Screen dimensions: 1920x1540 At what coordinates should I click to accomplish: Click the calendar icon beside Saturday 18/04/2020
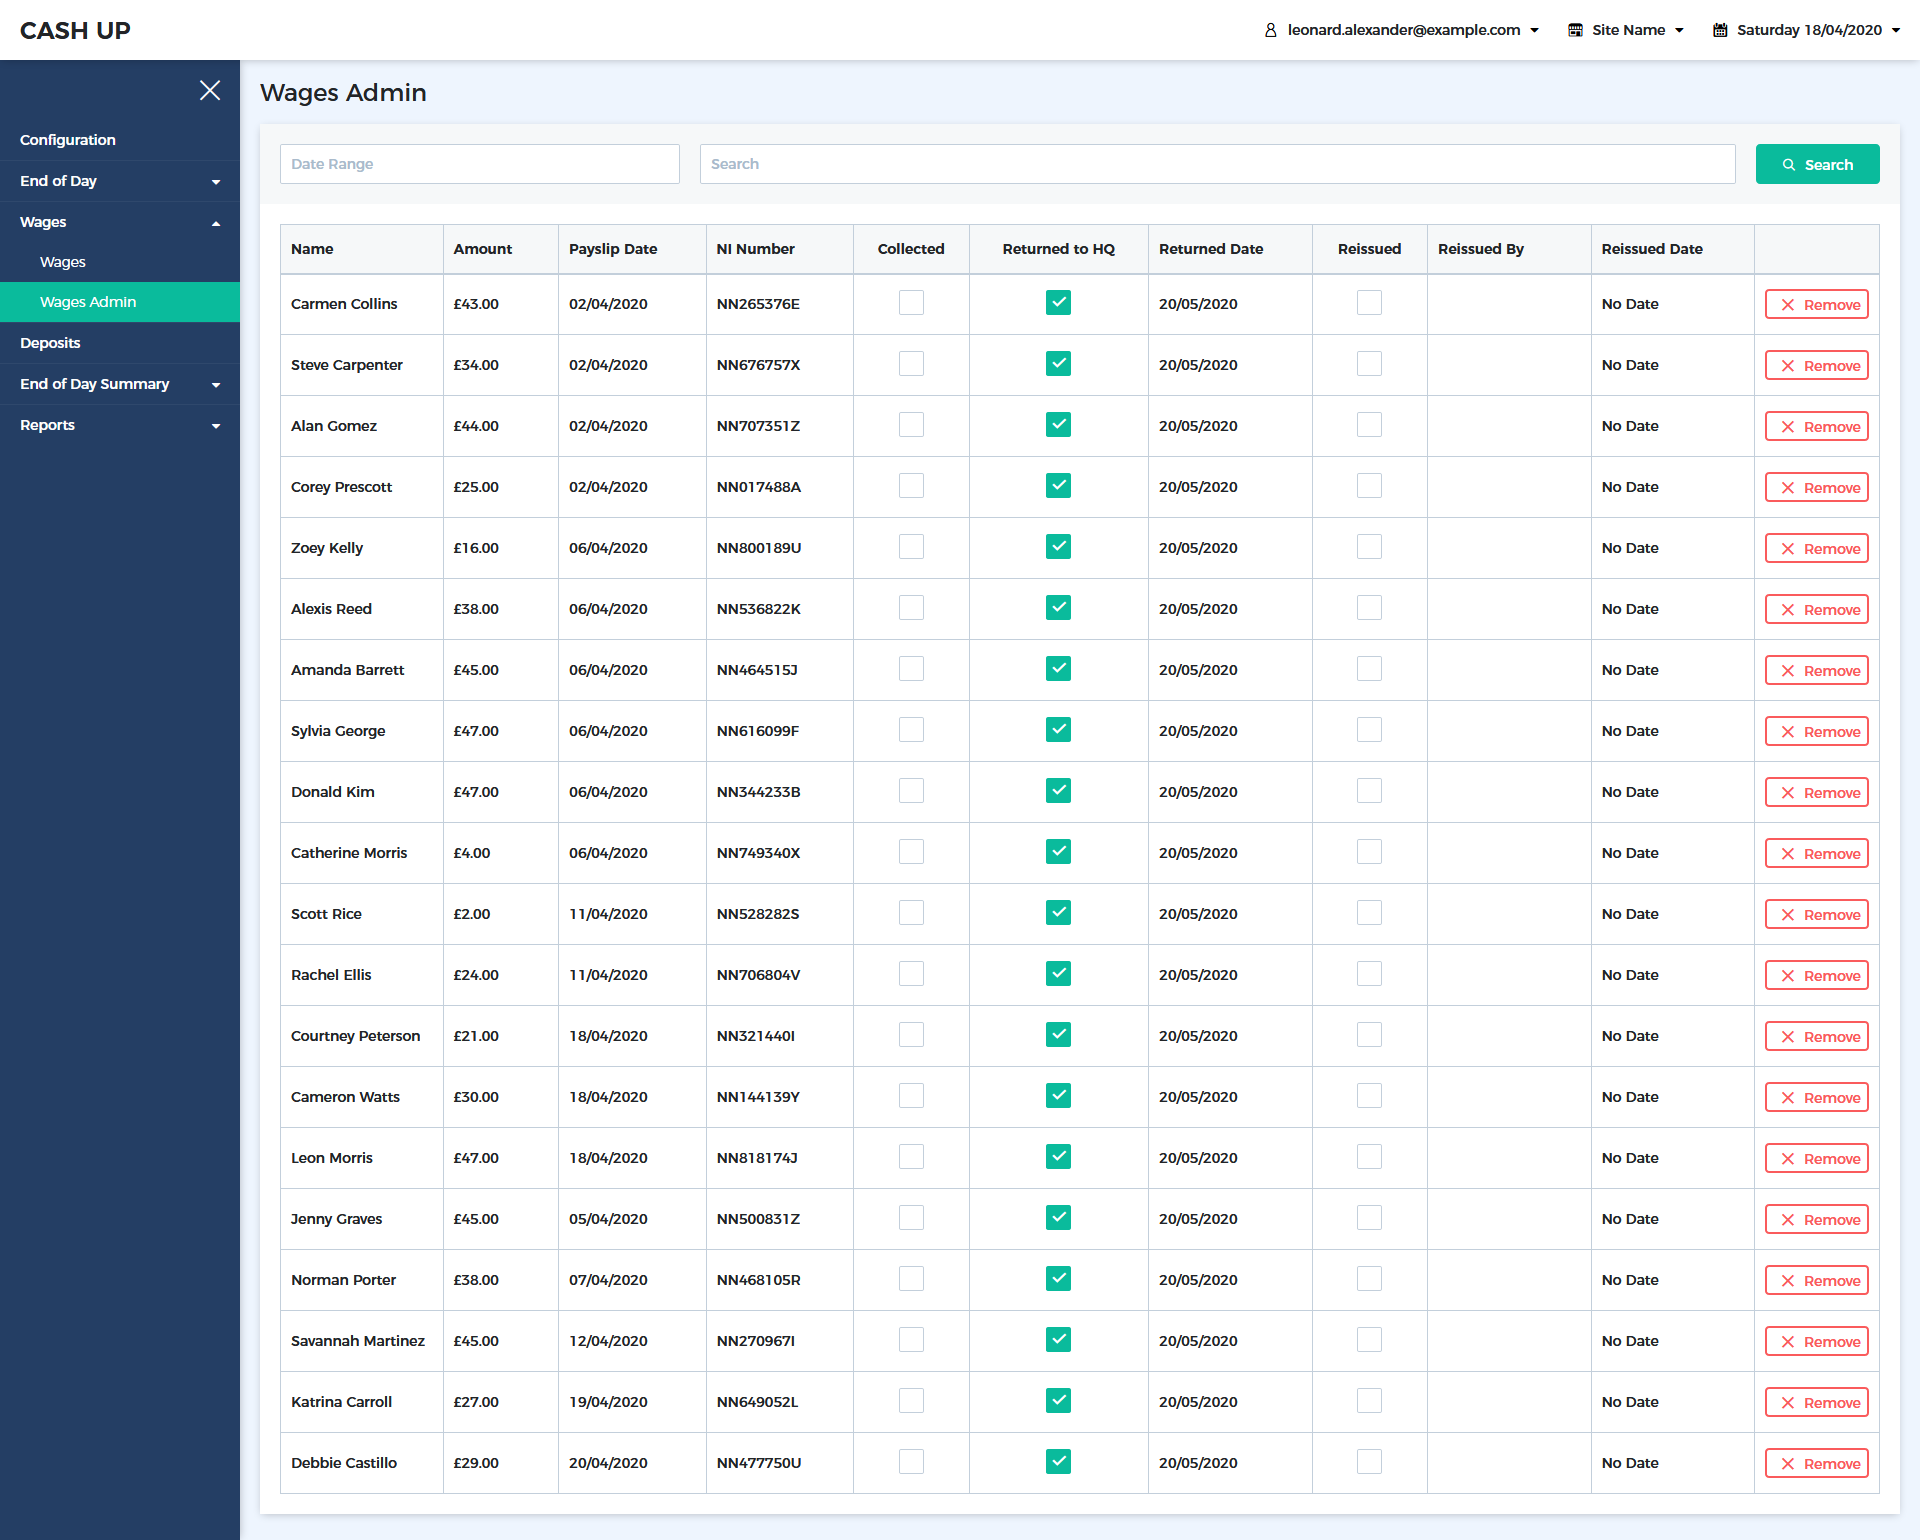pyautogui.click(x=1720, y=30)
